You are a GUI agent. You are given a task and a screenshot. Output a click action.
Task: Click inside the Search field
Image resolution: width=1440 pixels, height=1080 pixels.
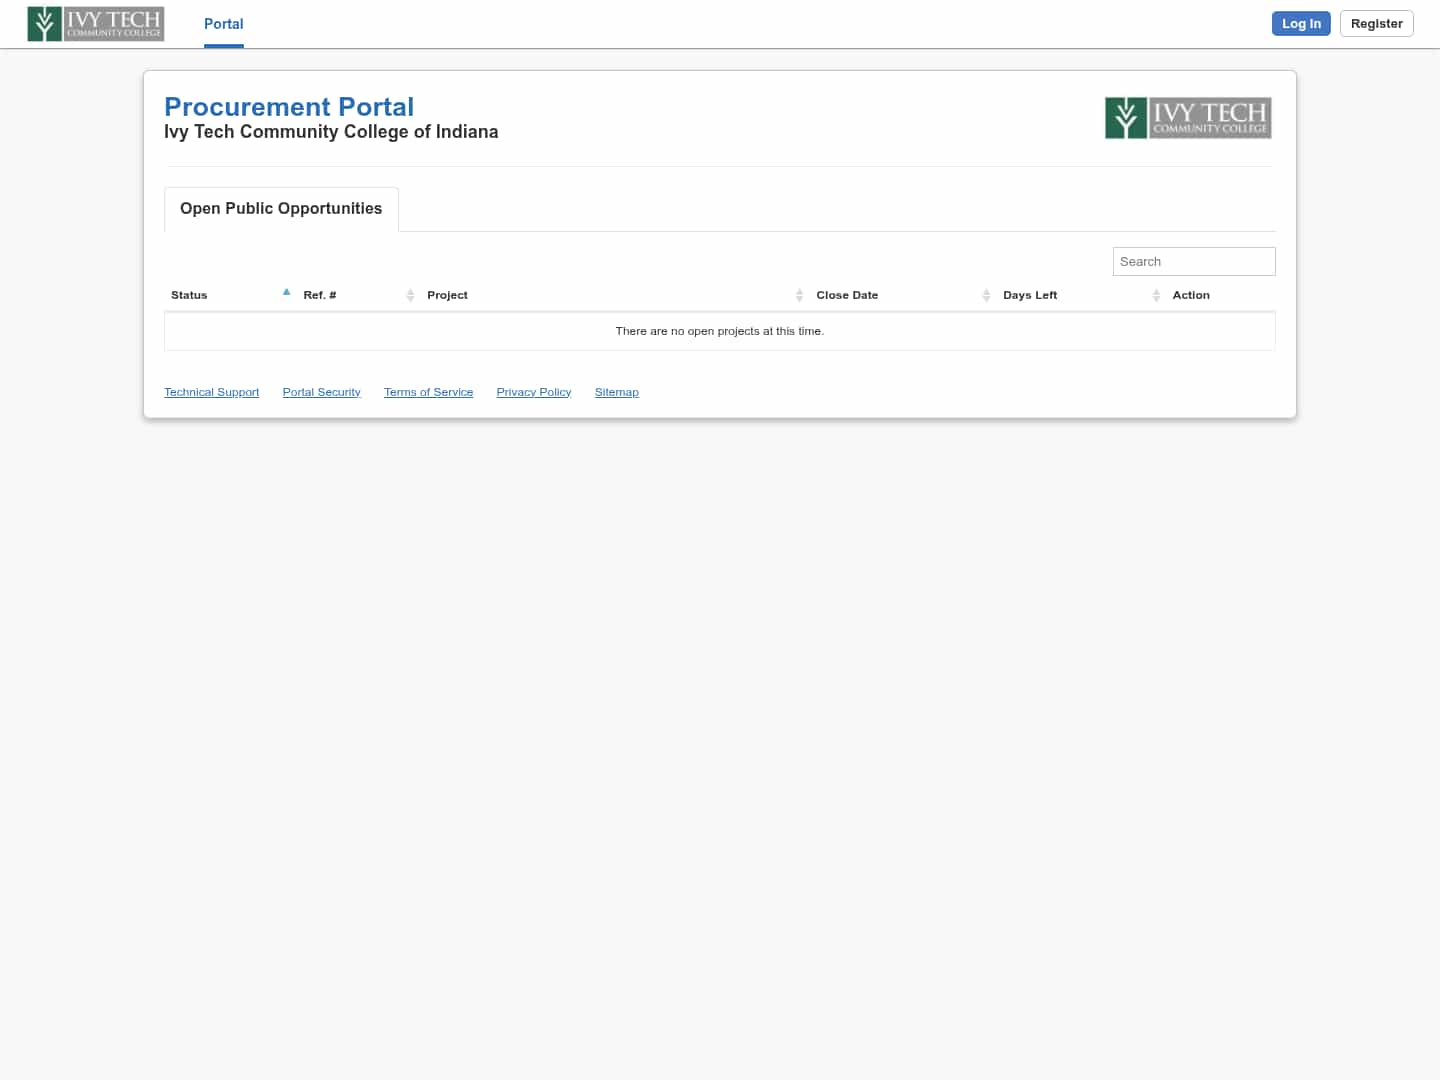1194,261
